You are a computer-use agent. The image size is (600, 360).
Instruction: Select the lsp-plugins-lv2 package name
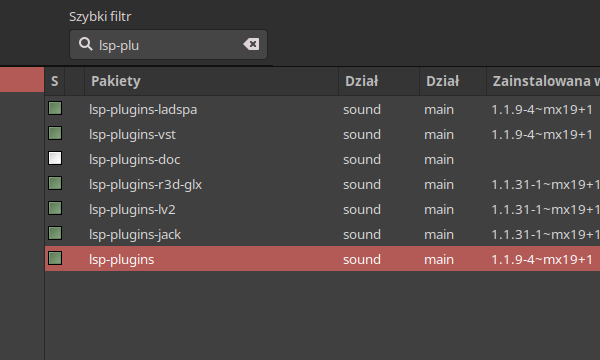pyautogui.click(x=132, y=210)
